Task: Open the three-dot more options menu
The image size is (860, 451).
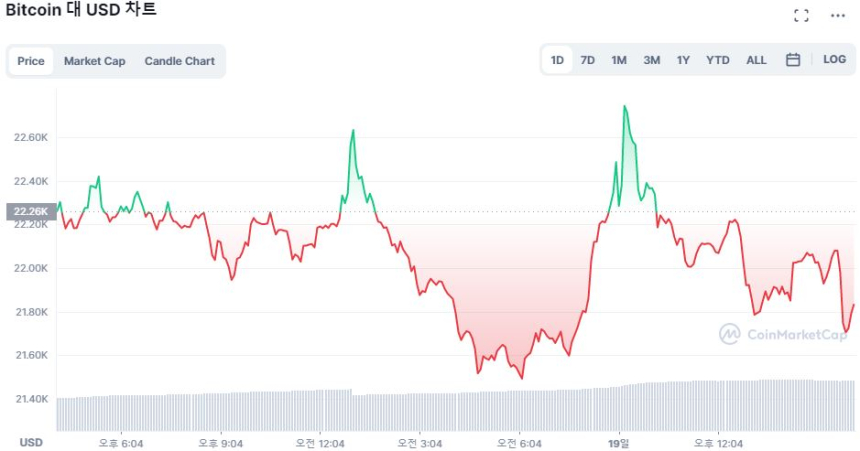Action: tap(838, 15)
